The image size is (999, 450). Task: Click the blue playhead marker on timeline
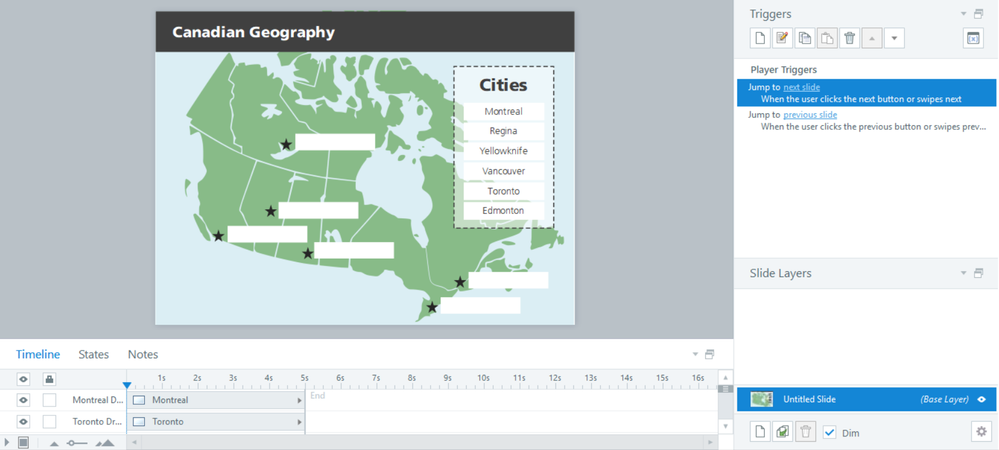tap(127, 385)
